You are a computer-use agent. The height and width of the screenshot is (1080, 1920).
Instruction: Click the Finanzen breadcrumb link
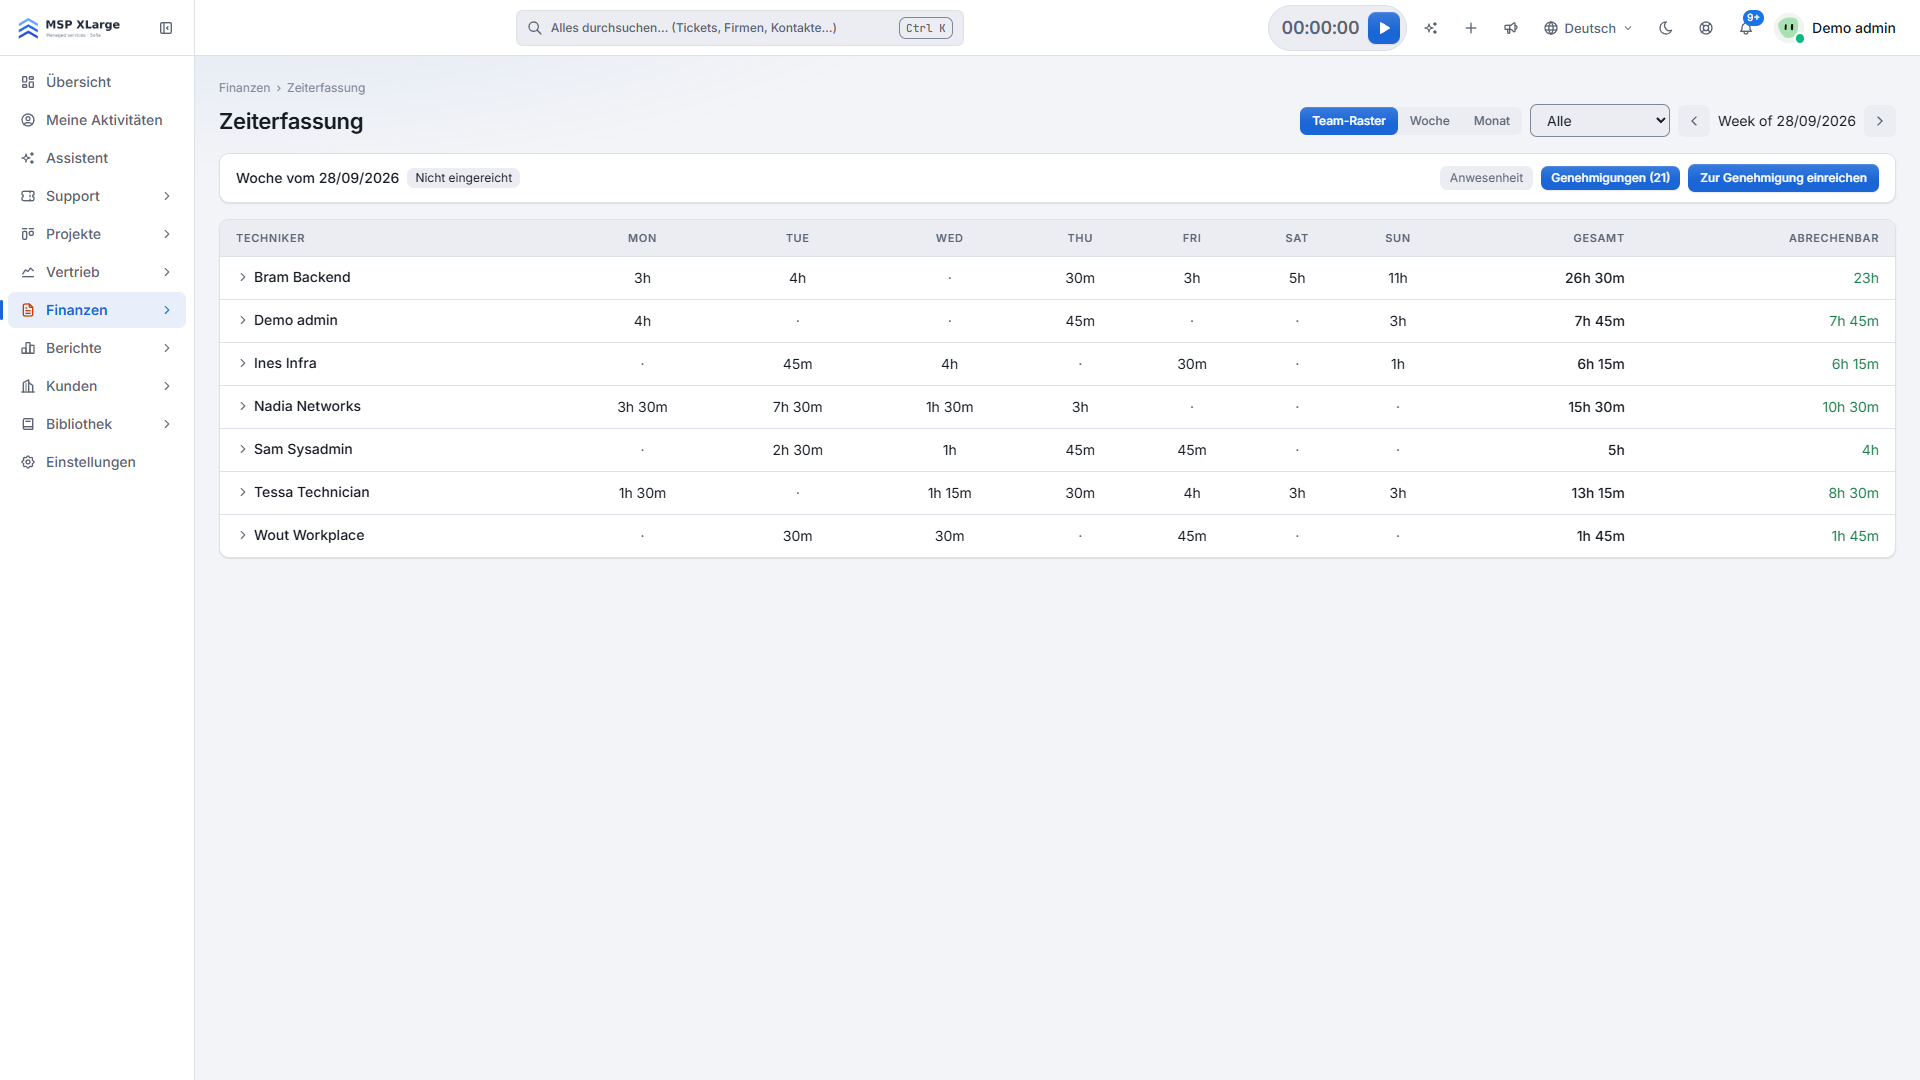pyautogui.click(x=244, y=88)
